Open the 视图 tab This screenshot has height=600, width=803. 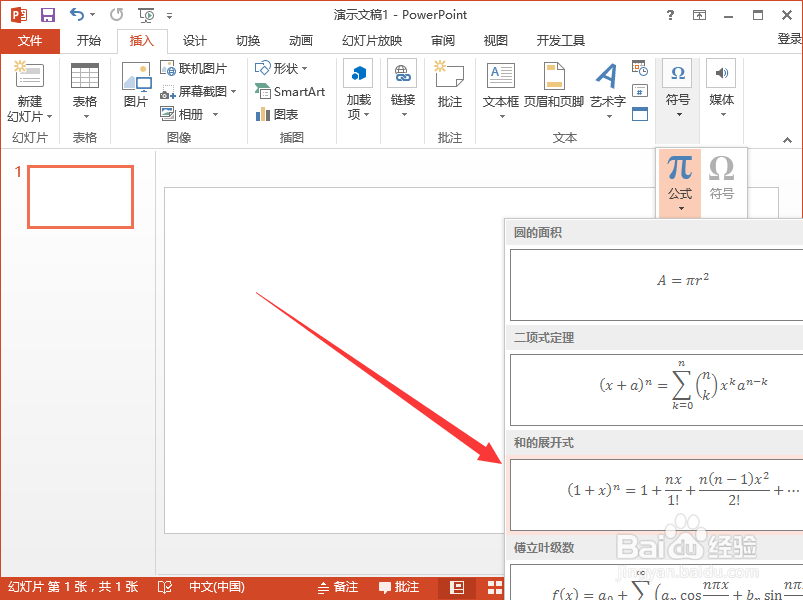(496, 40)
